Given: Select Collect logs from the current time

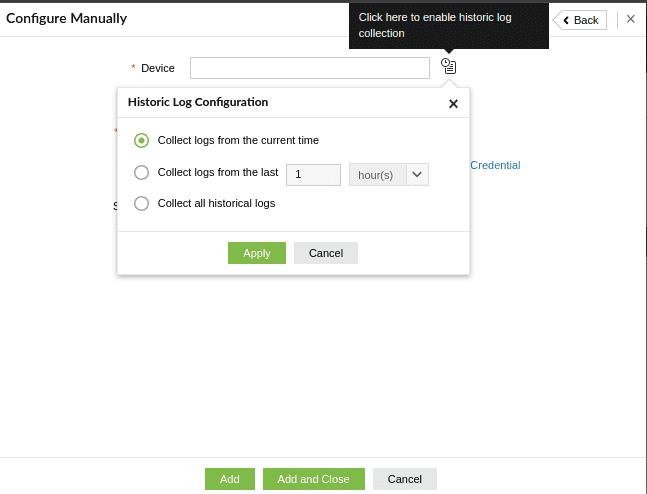Looking at the screenshot, I should pos(141,140).
